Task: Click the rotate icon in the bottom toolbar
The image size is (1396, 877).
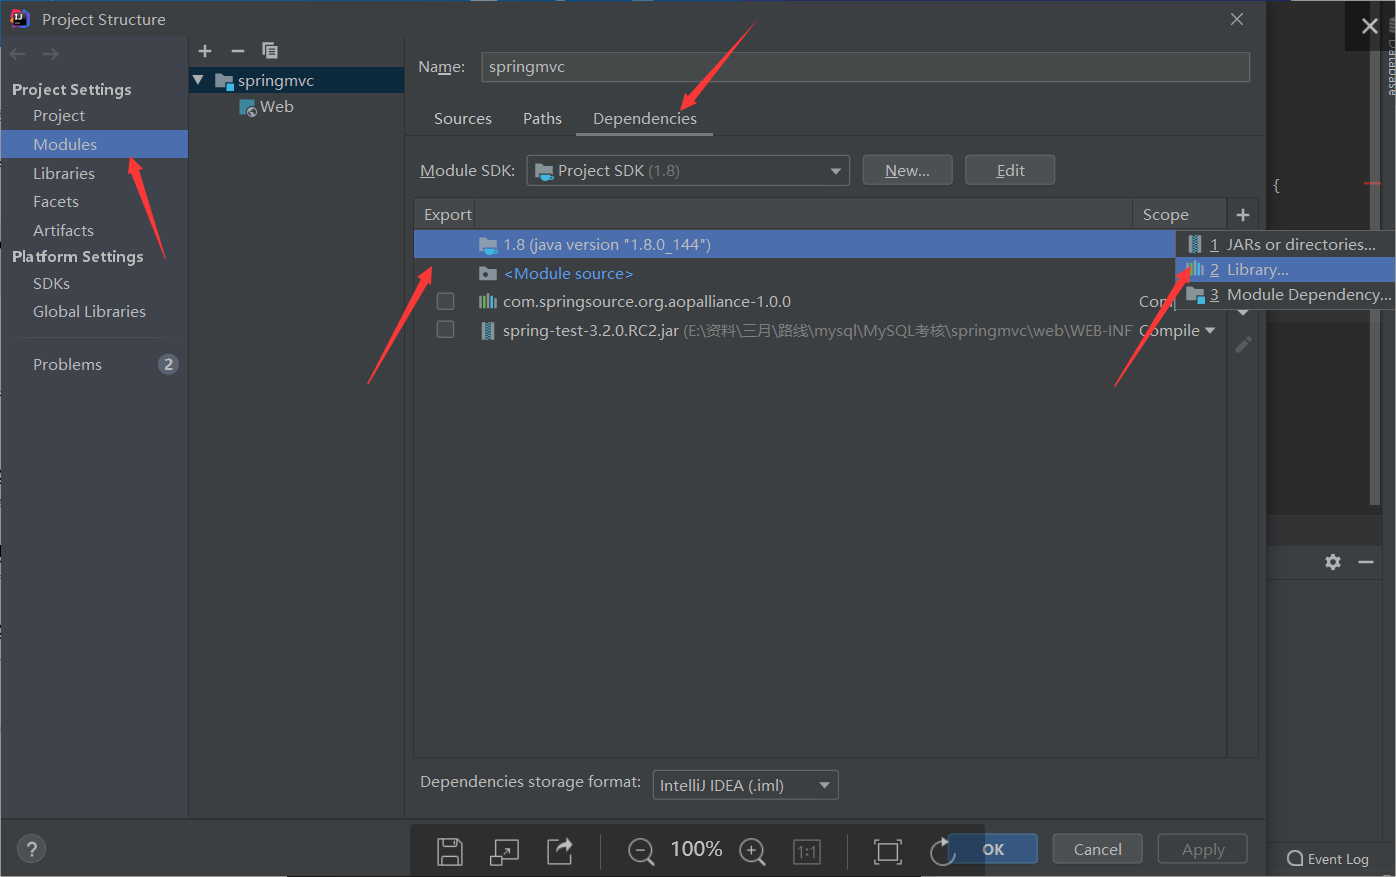Action: pos(940,851)
